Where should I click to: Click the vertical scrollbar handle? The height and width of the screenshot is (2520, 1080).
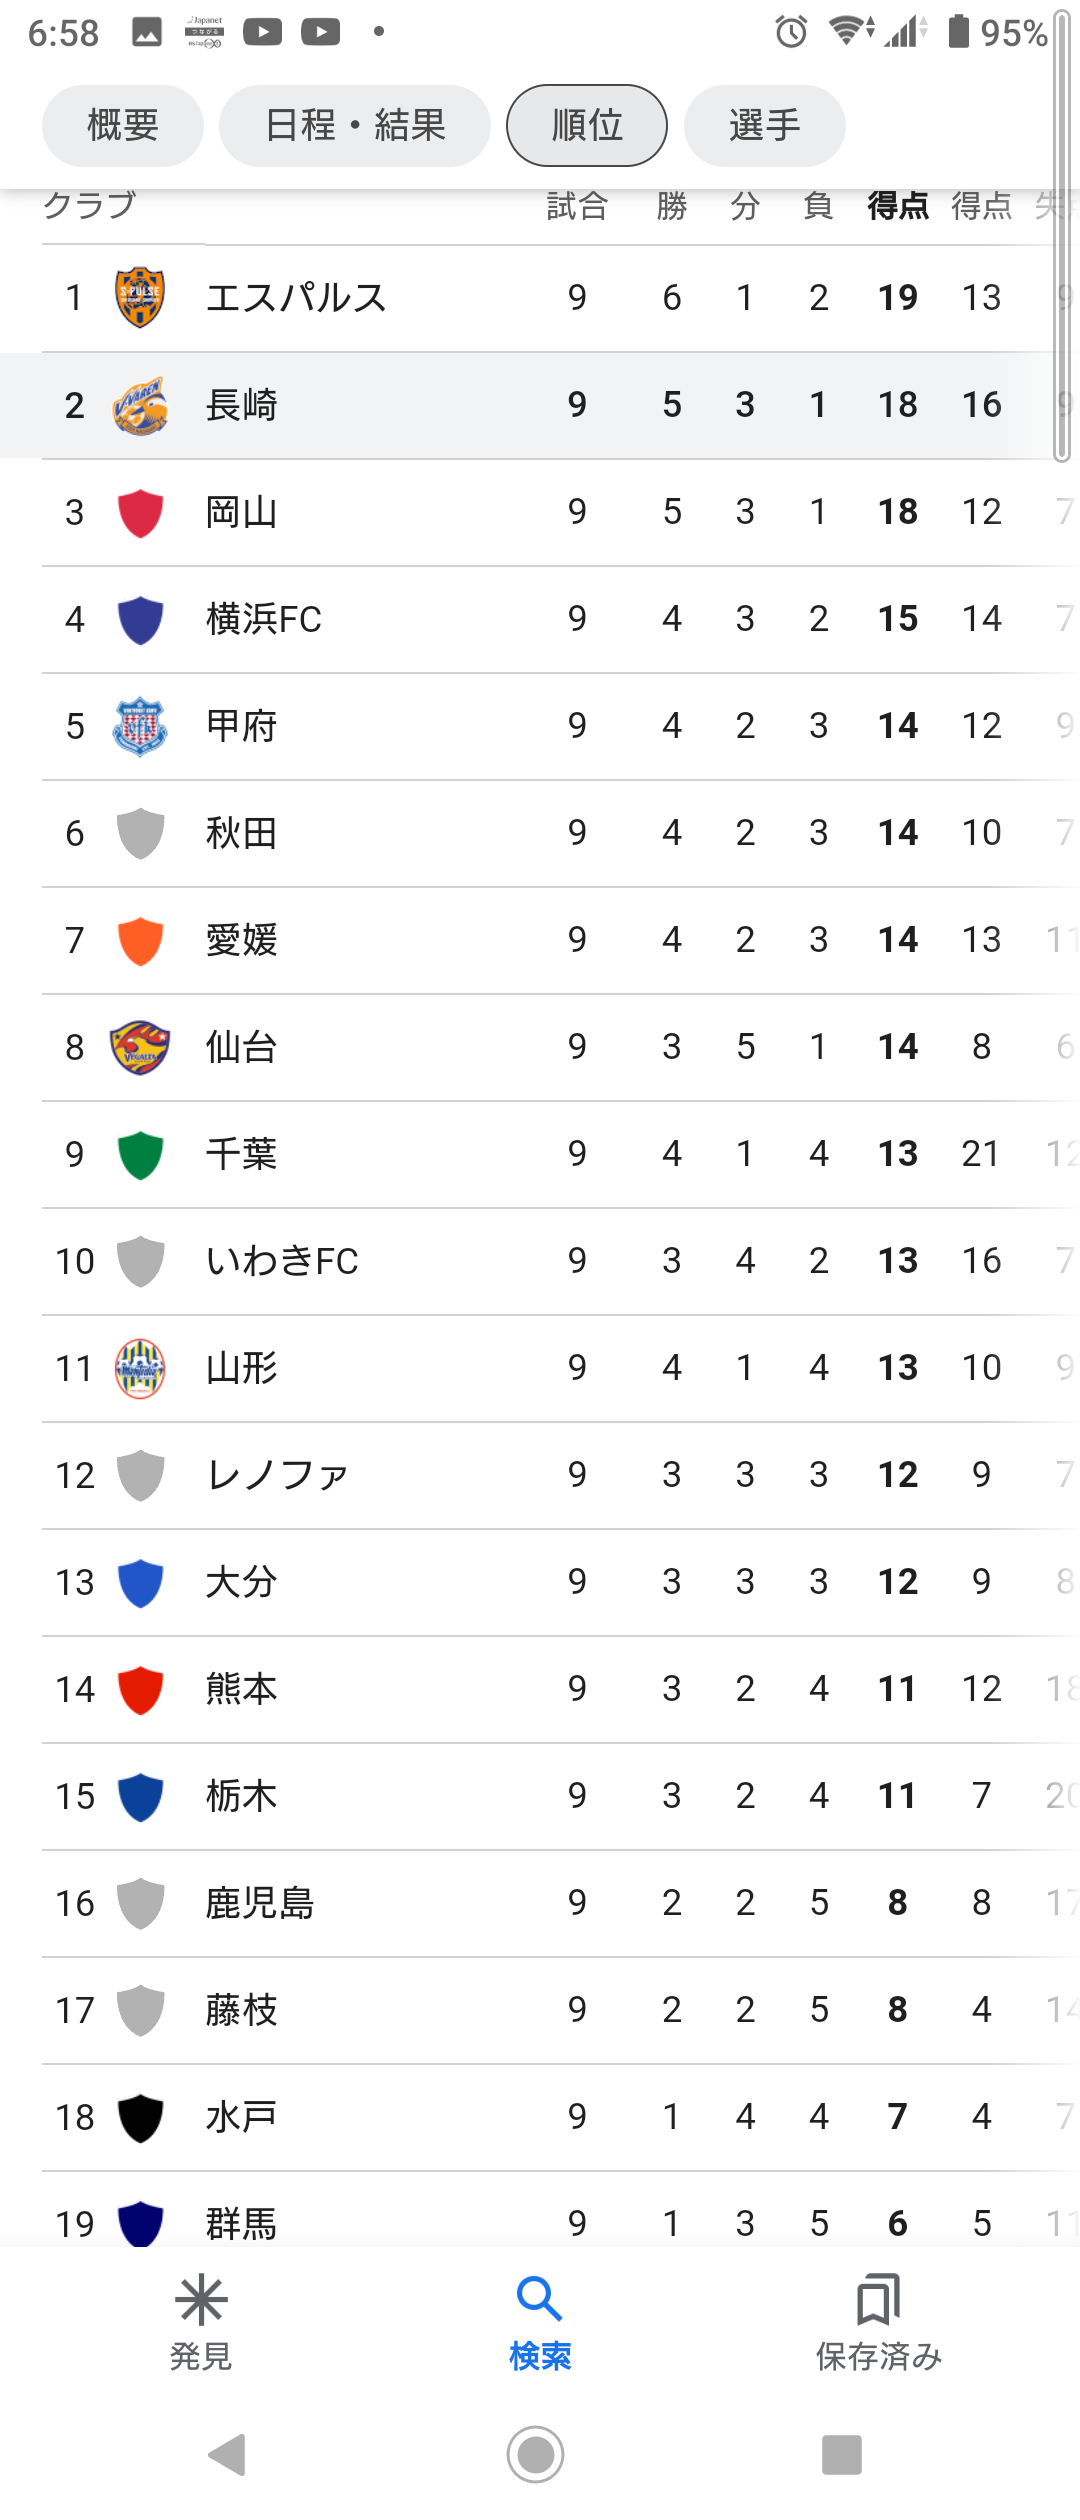pos(1062,235)
